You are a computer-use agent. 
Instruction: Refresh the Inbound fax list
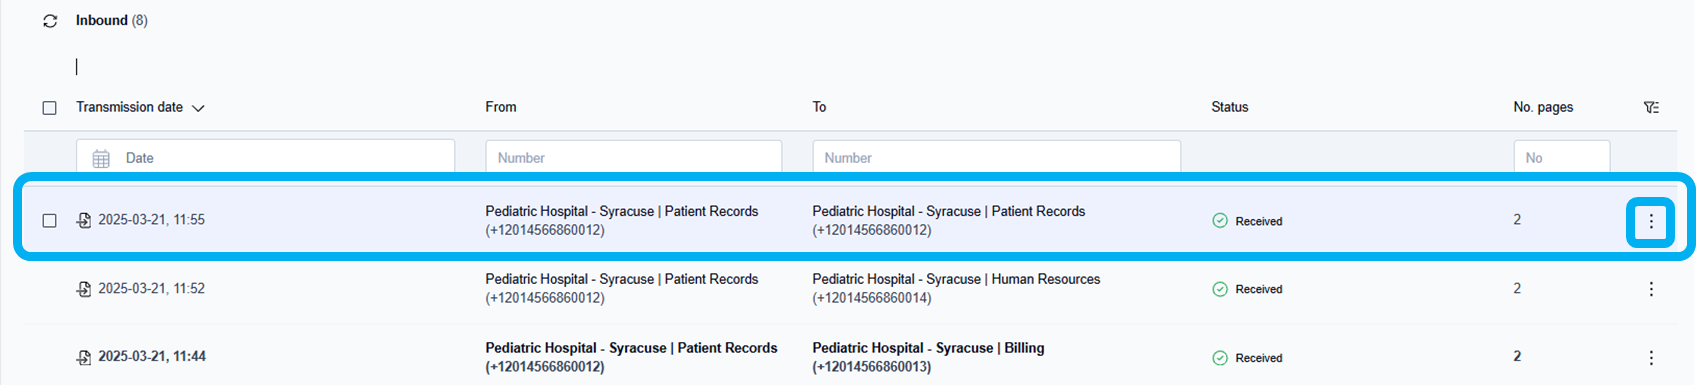pos(50,21)
